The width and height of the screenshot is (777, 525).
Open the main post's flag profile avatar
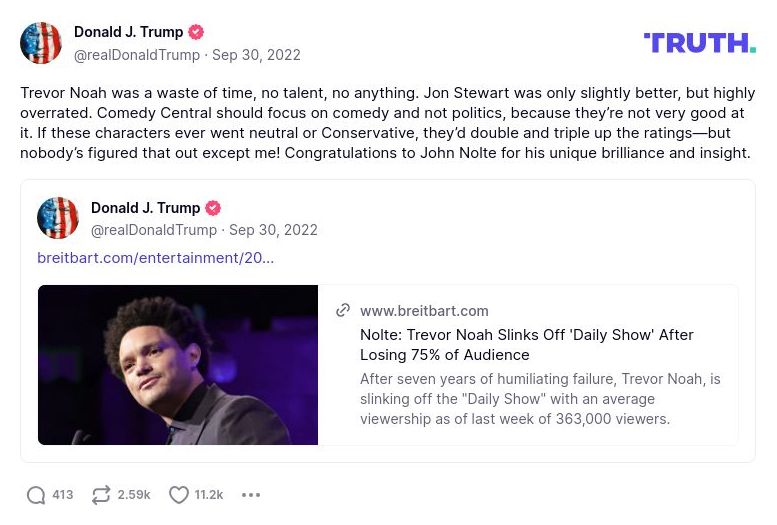coord(41,43)
